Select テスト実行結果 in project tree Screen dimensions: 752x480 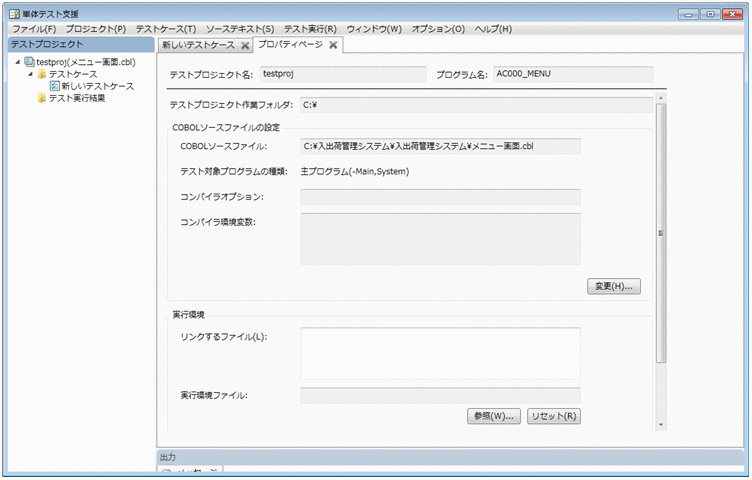77,98
